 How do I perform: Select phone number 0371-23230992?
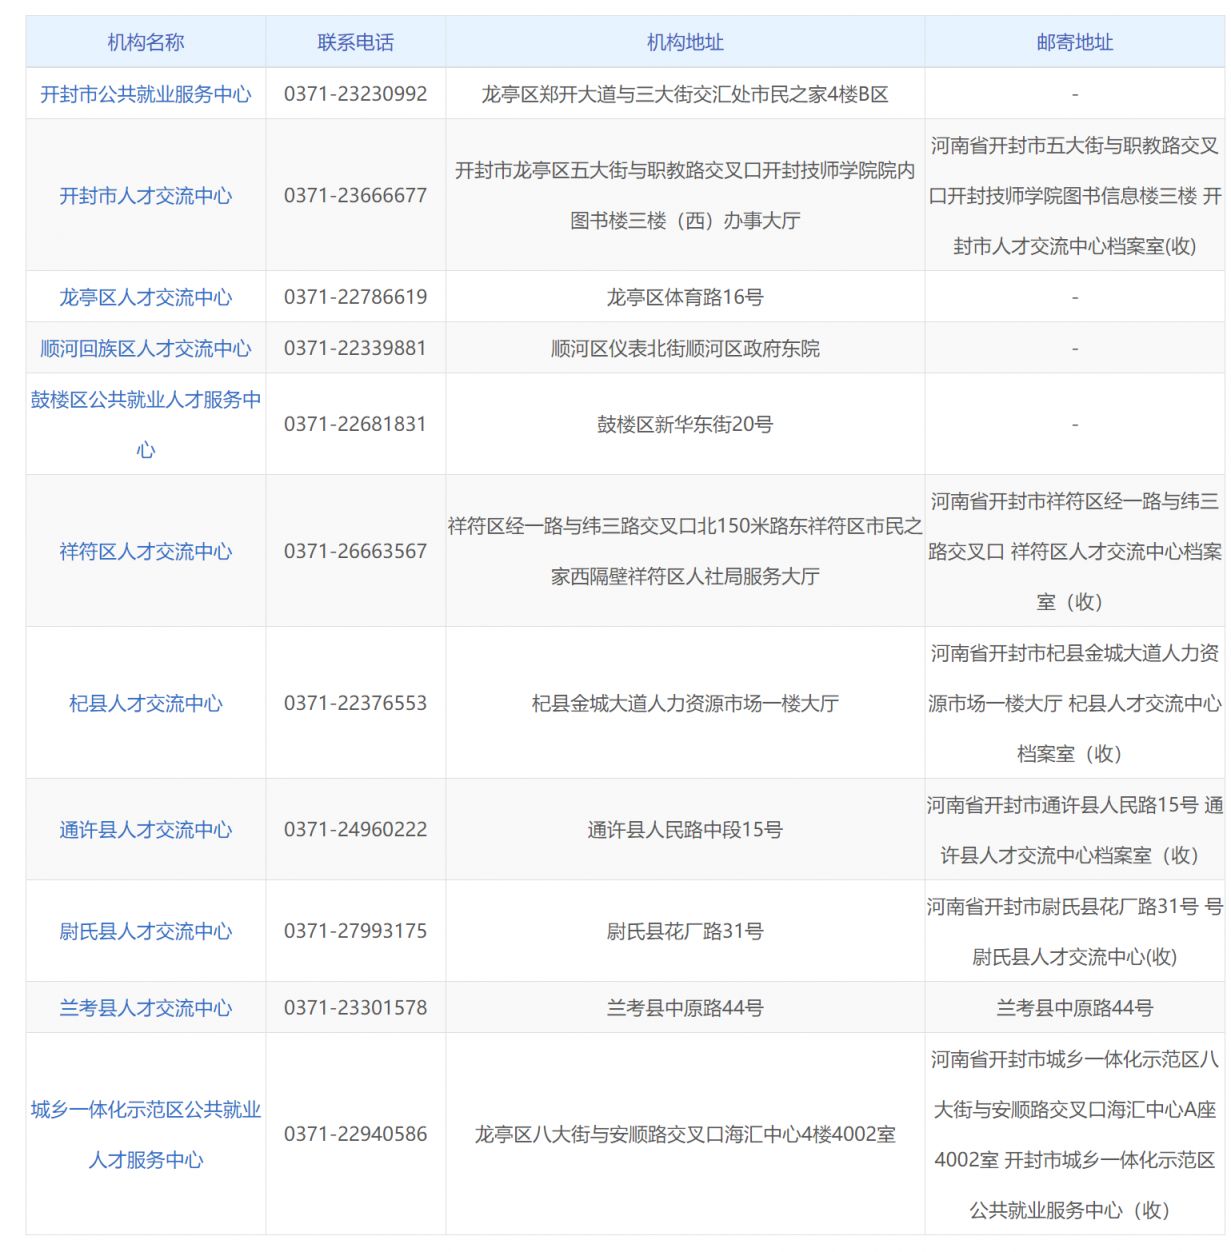click(356, 94)
